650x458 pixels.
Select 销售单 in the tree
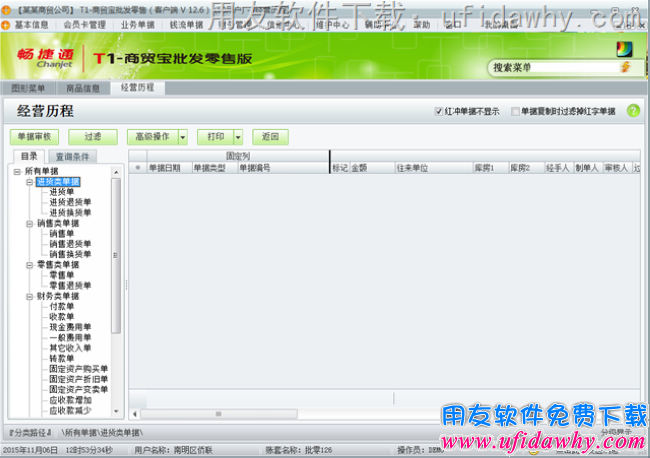coord(61,234)
